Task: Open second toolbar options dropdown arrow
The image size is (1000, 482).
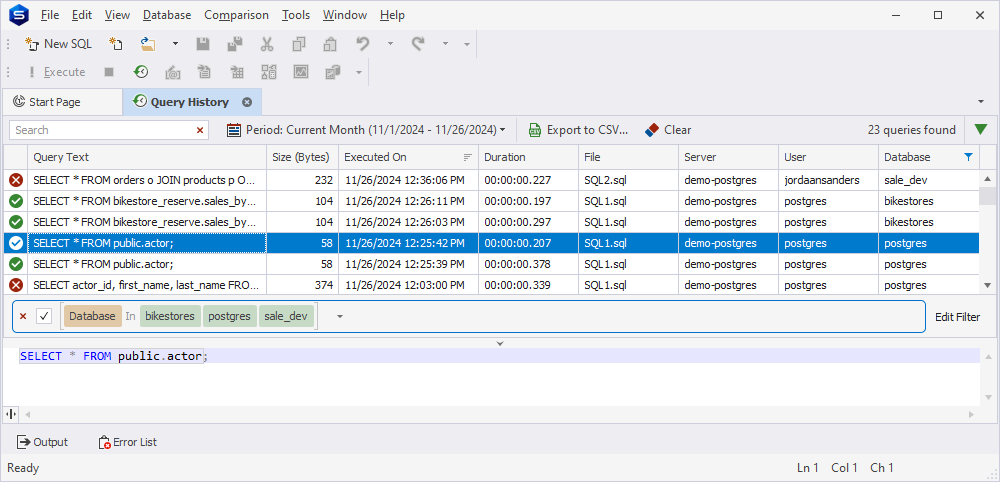Action: 359,72
